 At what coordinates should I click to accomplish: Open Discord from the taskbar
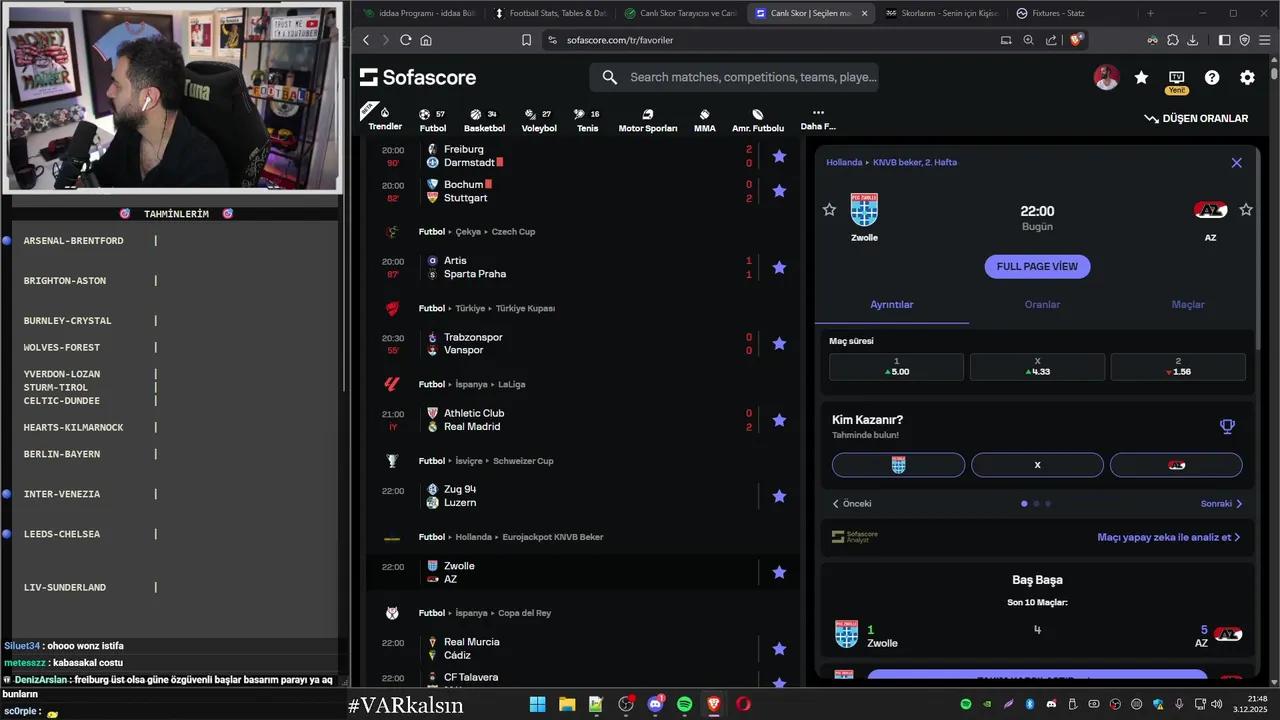click(x=655, y=704)
